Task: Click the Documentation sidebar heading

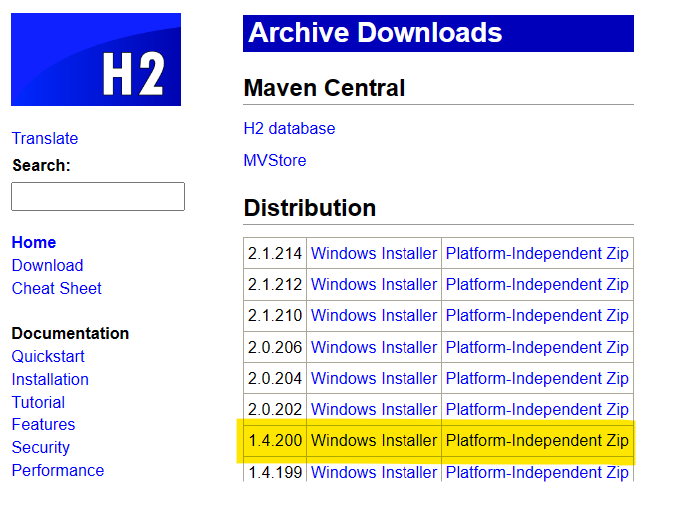Action: tap(70, 333)
